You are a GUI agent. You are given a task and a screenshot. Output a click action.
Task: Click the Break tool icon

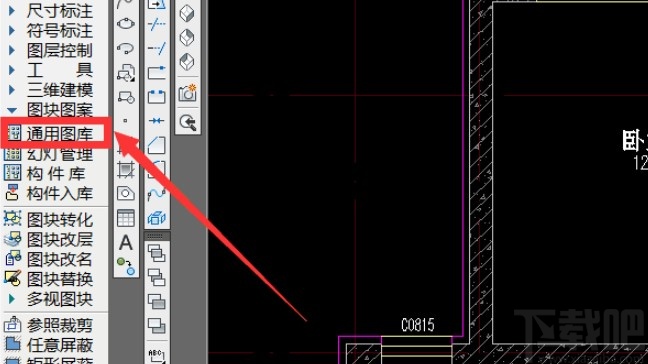tap(157, 97)
